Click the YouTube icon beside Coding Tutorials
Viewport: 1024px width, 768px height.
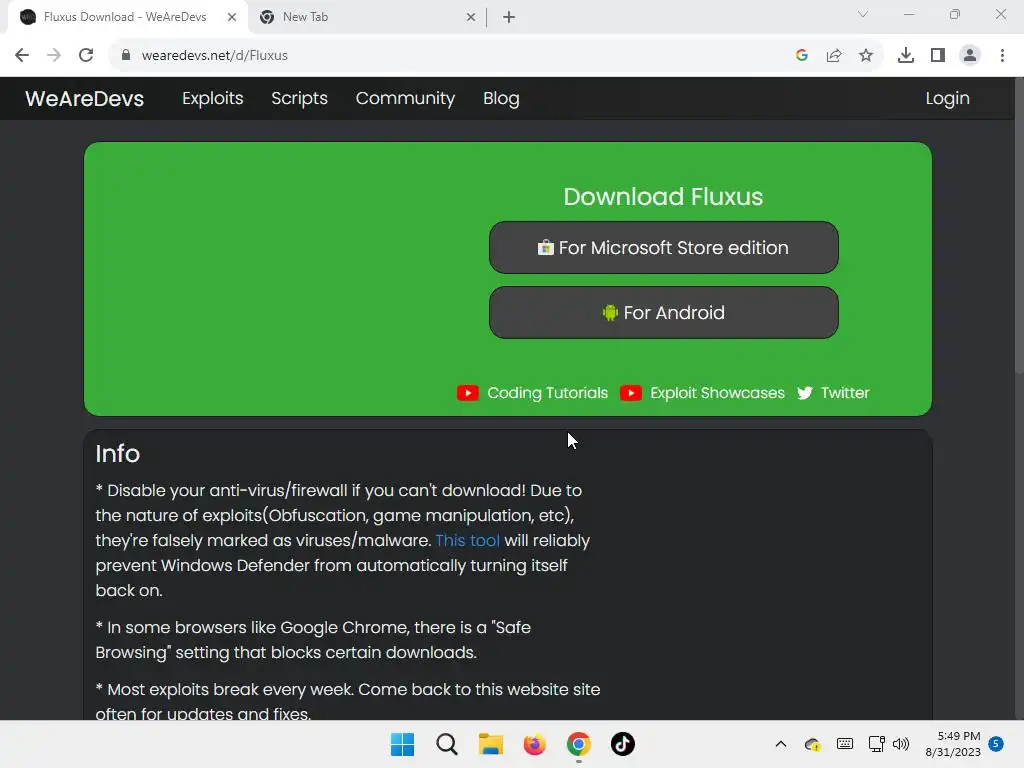pyautogui.click(x=468, y=392)
